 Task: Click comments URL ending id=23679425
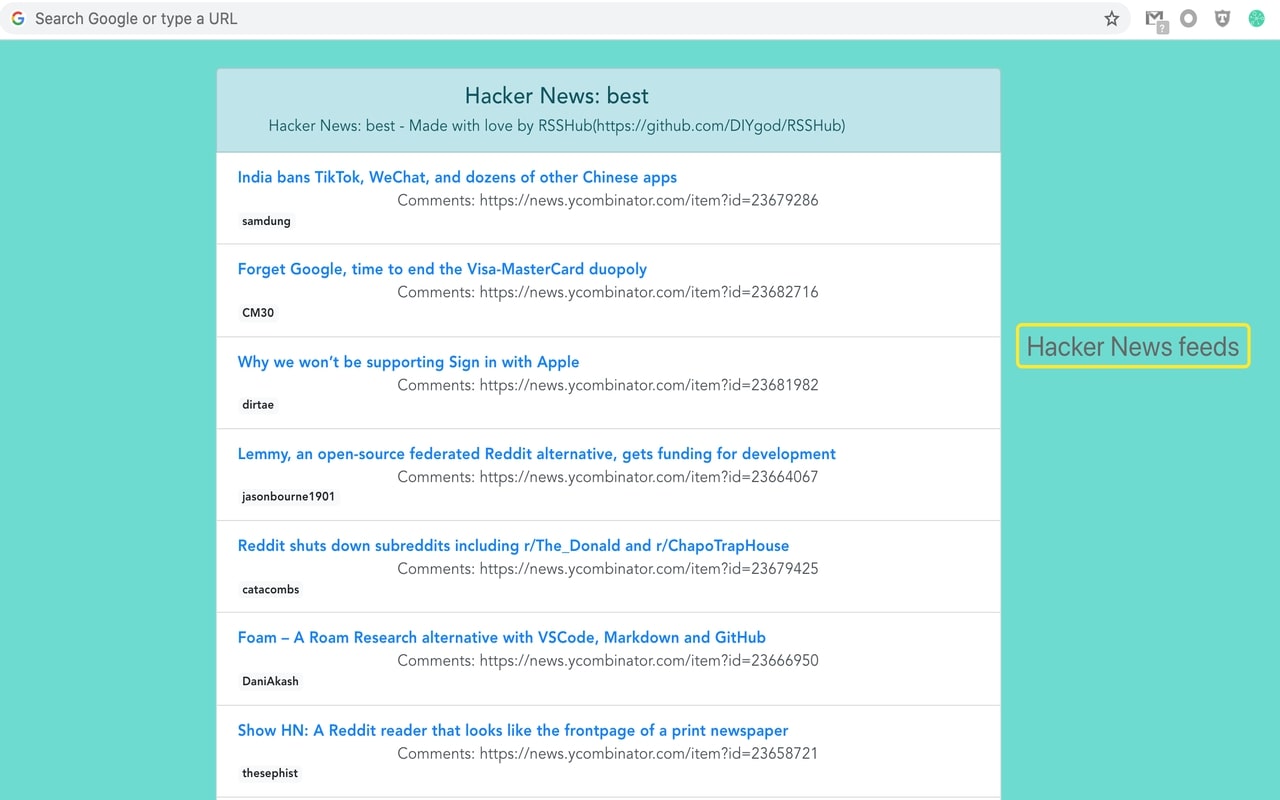click(649, 569)
